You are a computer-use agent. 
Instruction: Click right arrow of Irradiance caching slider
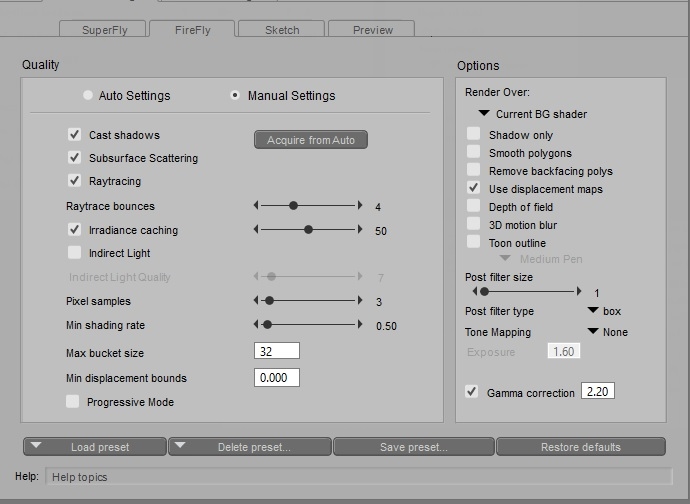click(x=359, y=229)
